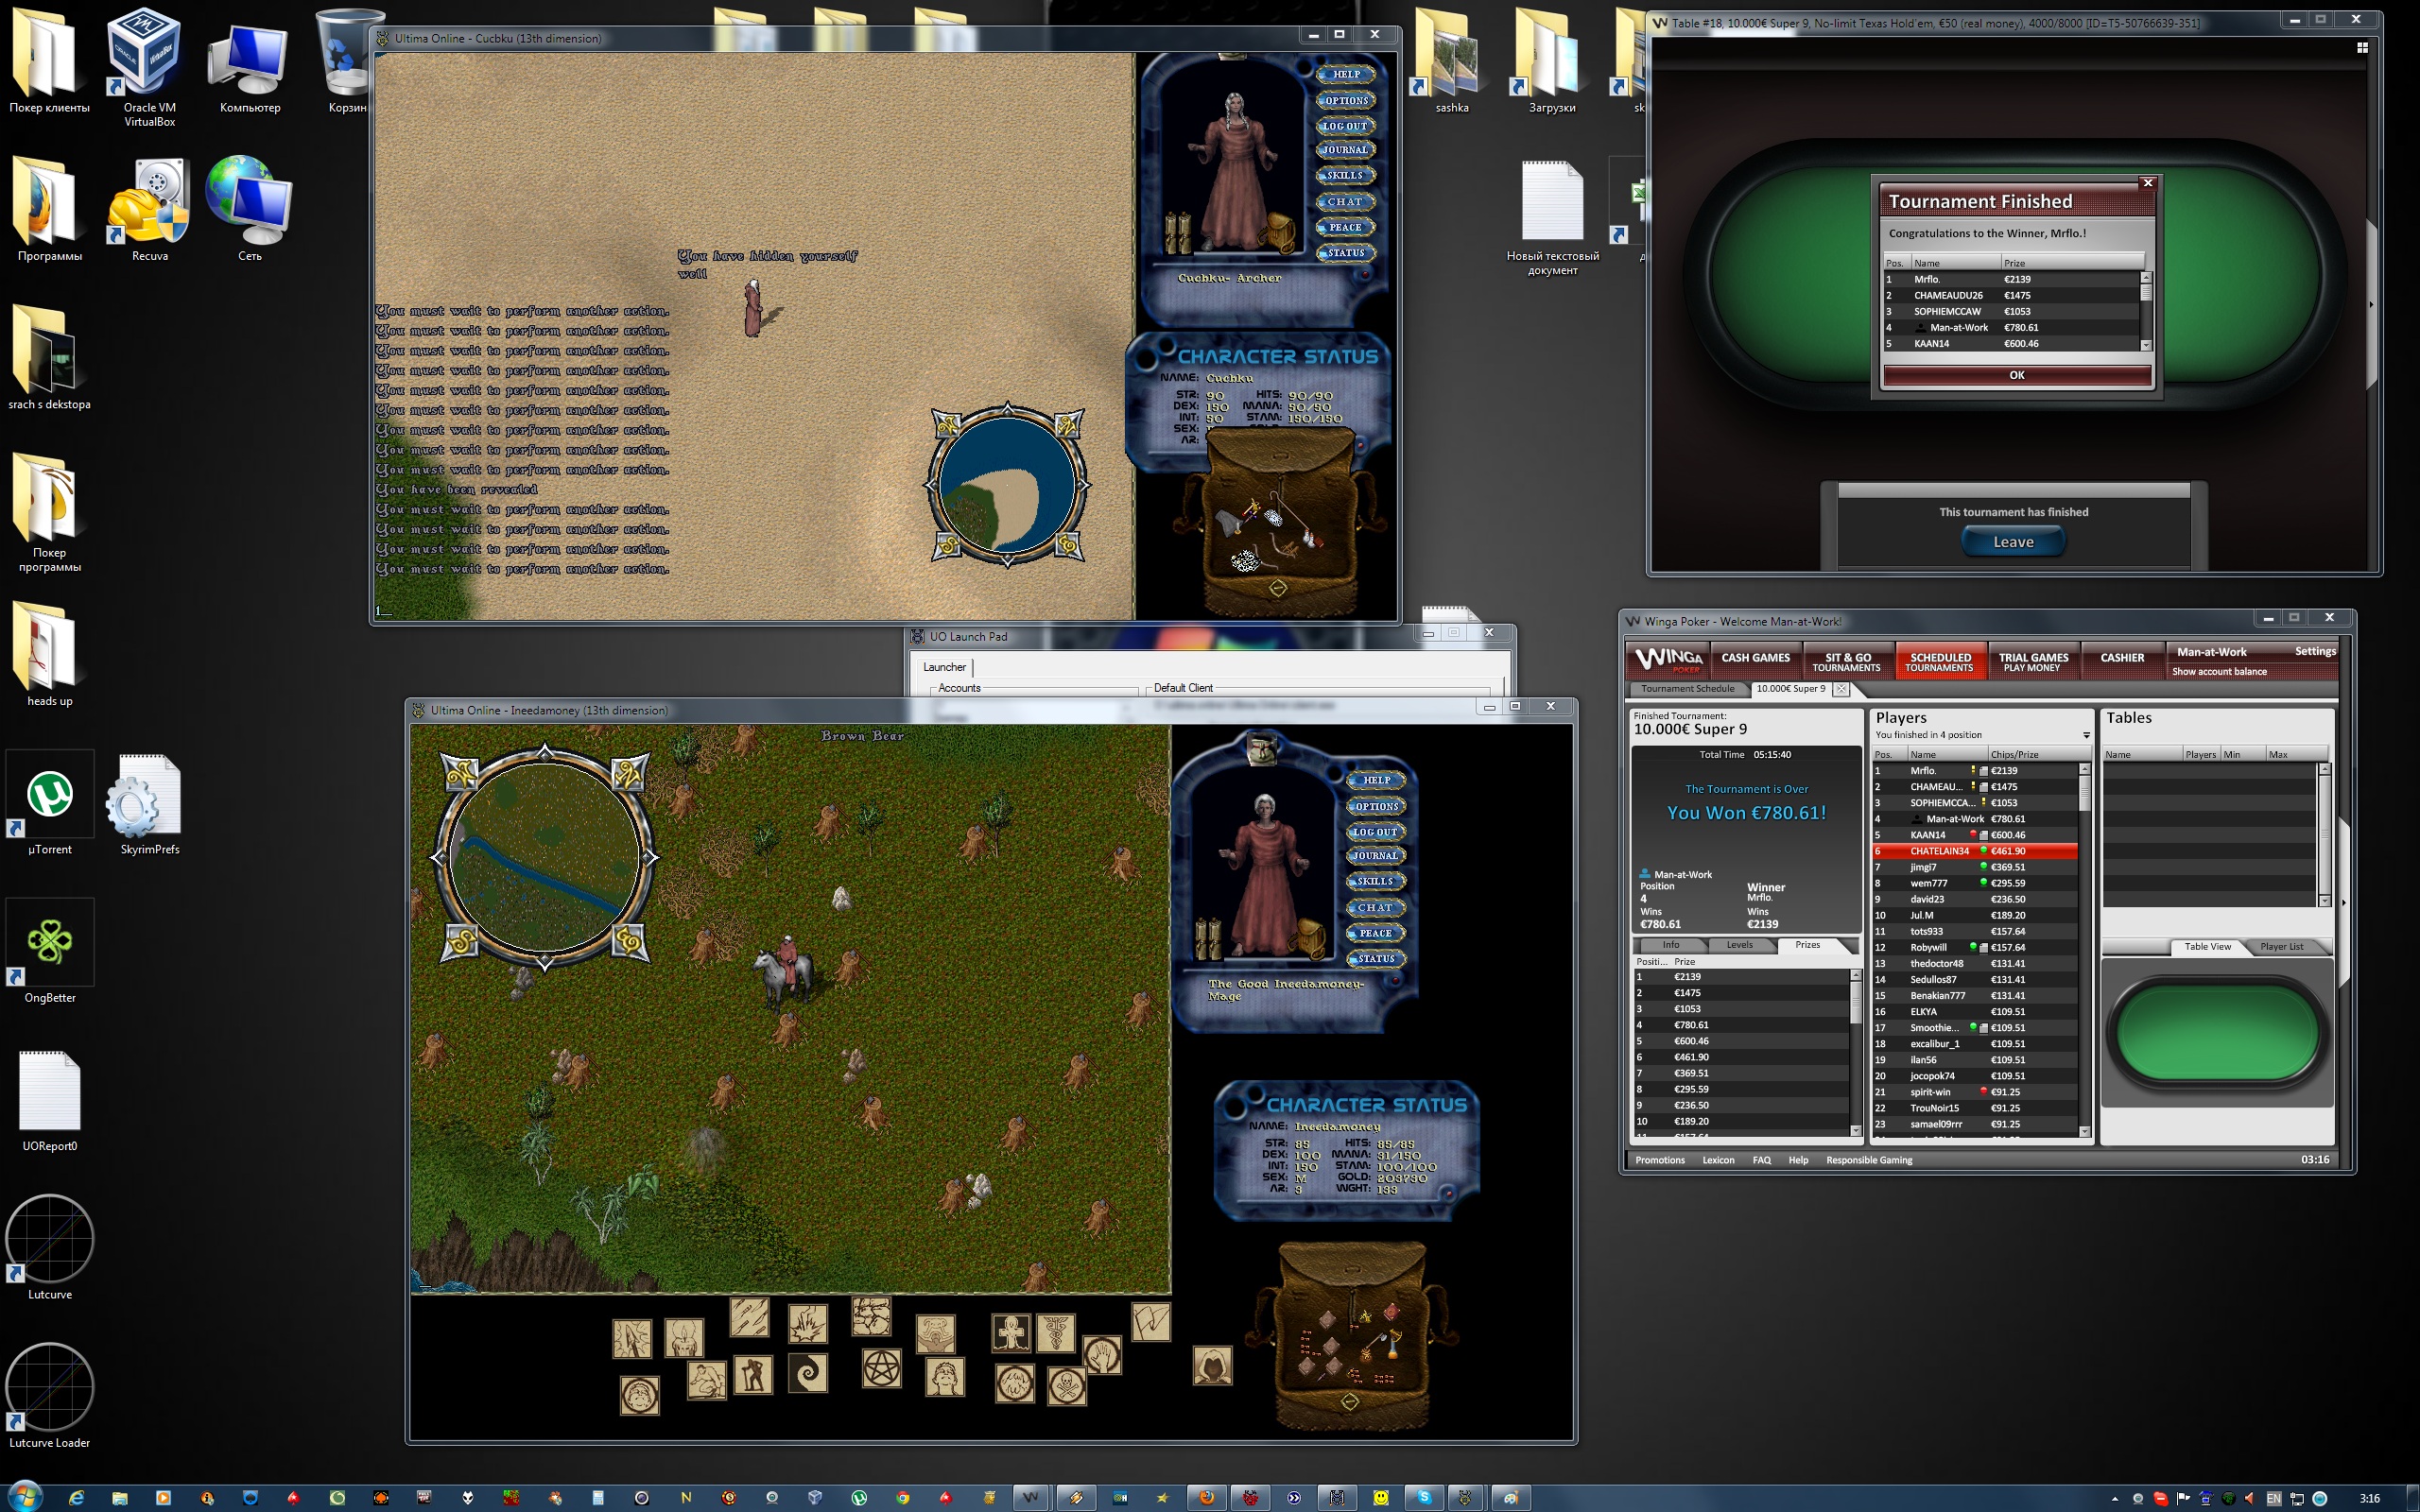Image resolution: width=2420 pixels, height=1512 pixels.
Task: Click the hooded figure hiding icon
Action: 1212,1366
